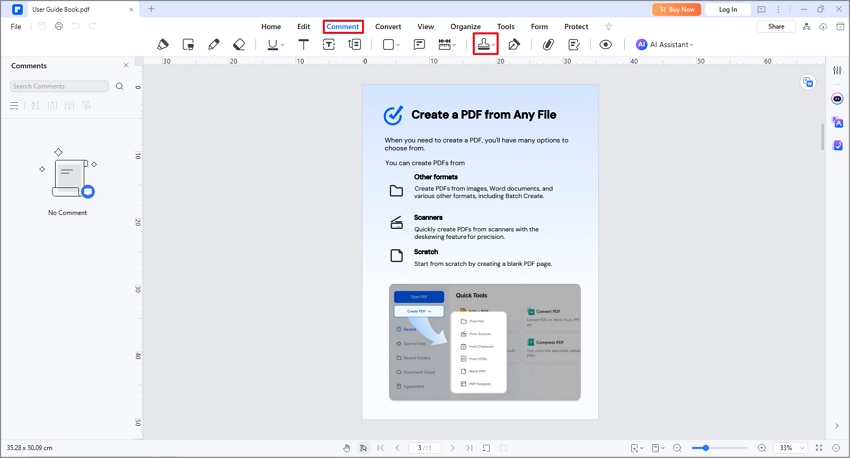This screenshot has width=850, height=458.
Task: Click the vertical scrollbar thumb
Action: click(822, 137)
